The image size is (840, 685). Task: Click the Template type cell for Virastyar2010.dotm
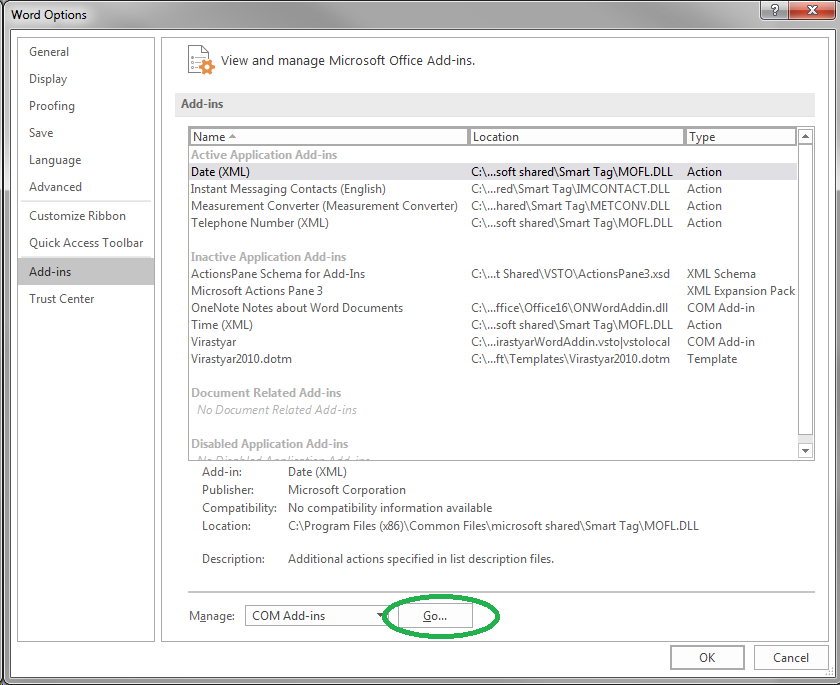point(712,359)
